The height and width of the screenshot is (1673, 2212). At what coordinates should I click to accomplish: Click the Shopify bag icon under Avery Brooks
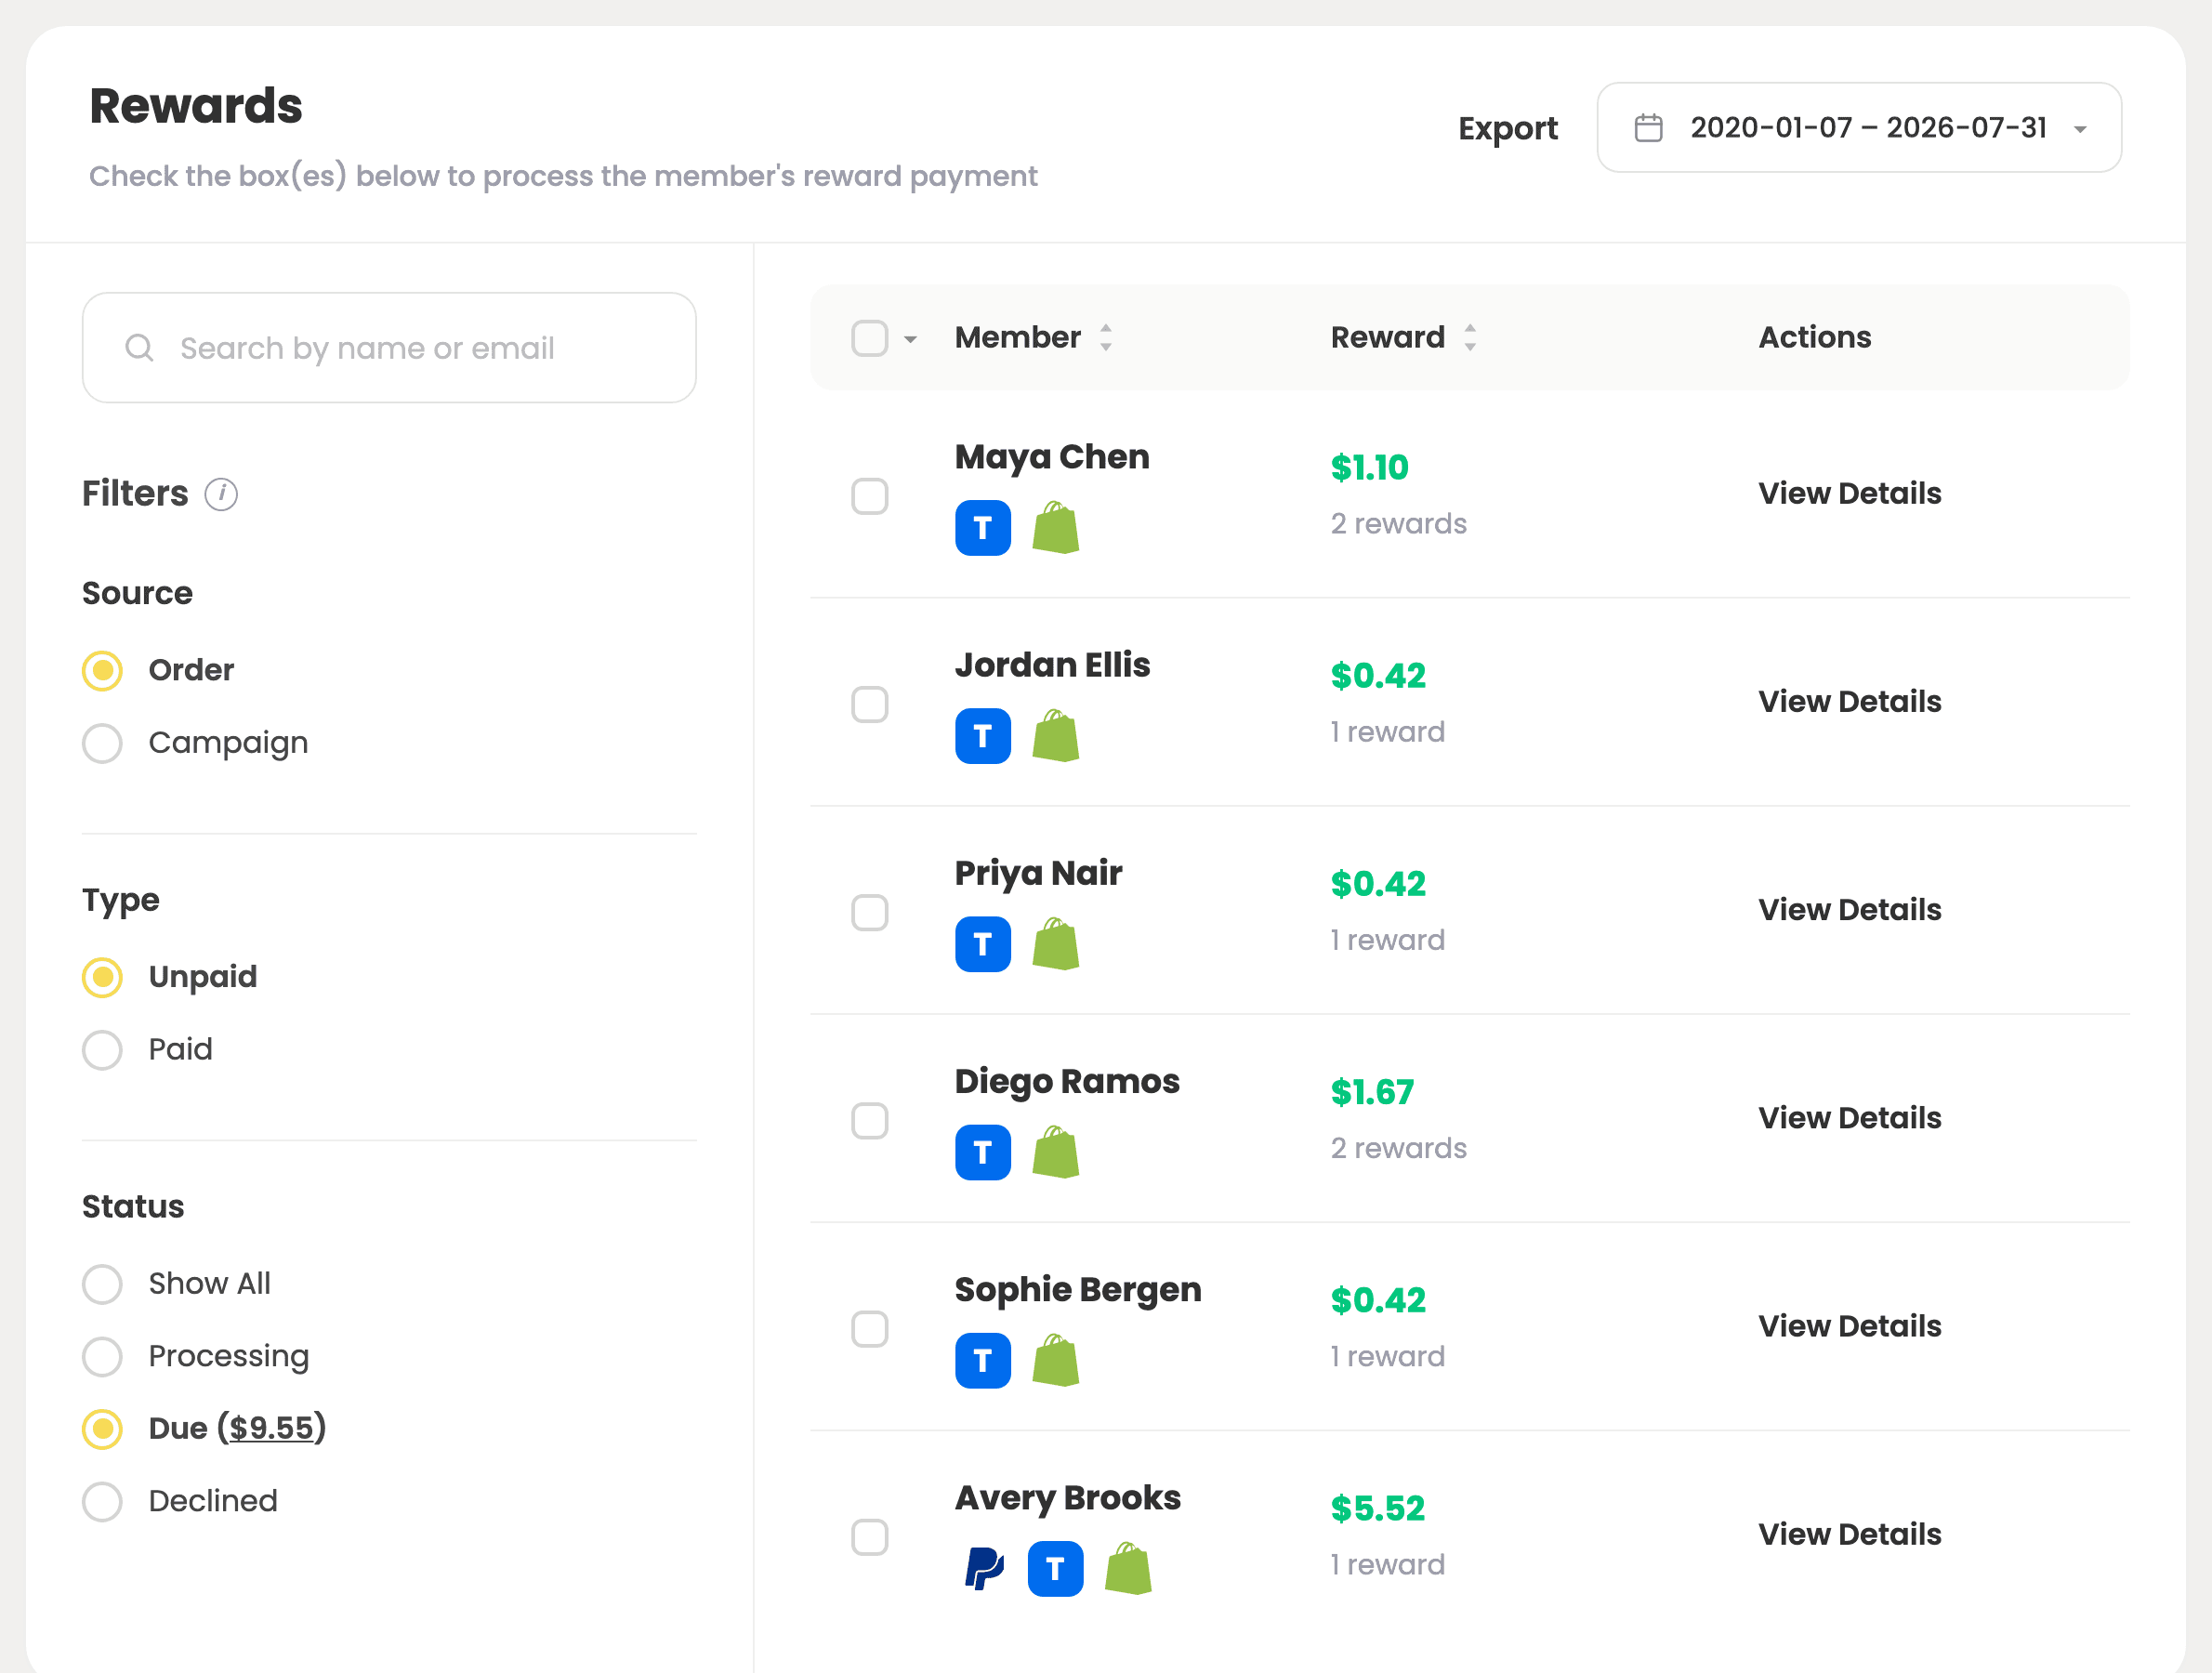pyautogui.click(x=1128, y=1567)
